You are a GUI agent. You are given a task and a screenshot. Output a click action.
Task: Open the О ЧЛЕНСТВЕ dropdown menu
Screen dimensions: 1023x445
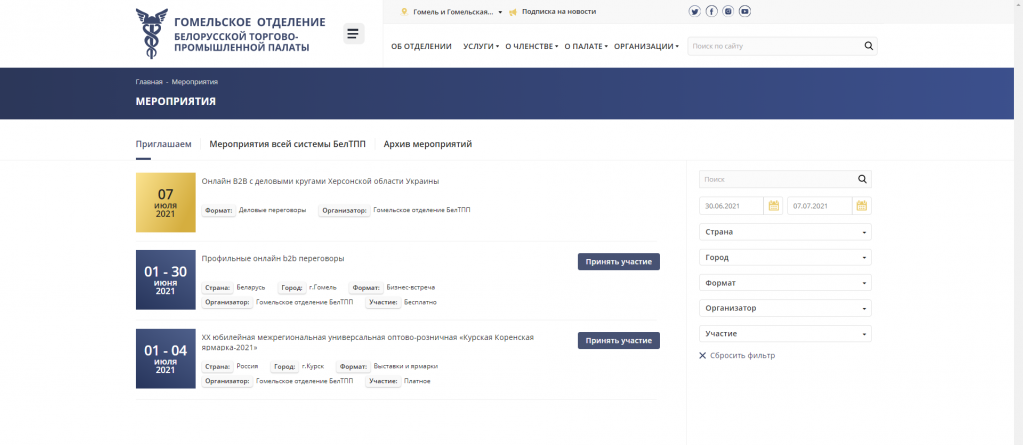coord(532,46)
